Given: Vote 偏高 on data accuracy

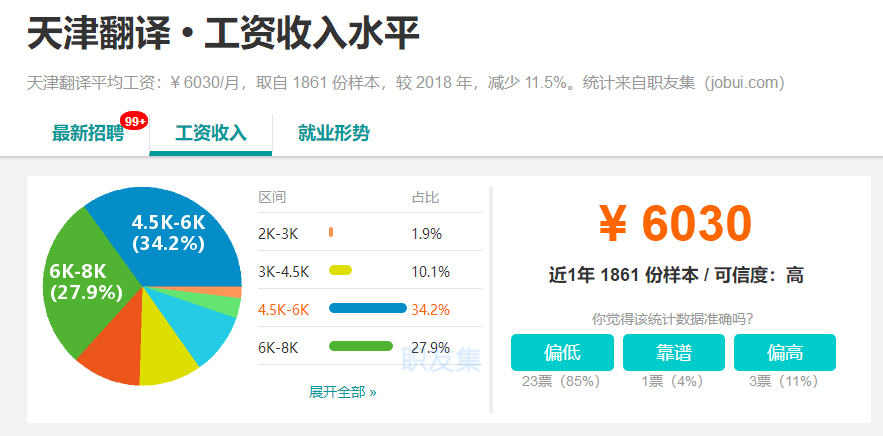Looking at the screenshot, I should point(784,353).
